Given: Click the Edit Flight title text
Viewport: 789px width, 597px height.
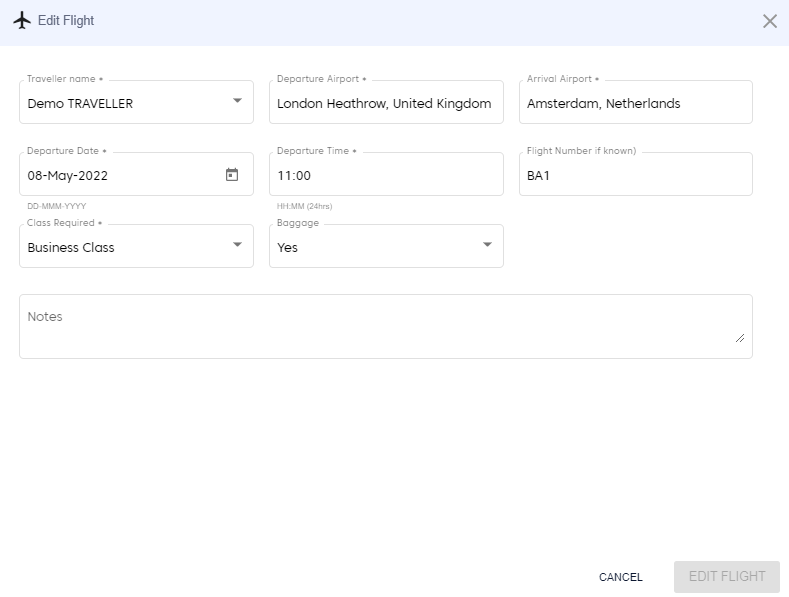Looking at the screenshot, I should coord(66,21).
